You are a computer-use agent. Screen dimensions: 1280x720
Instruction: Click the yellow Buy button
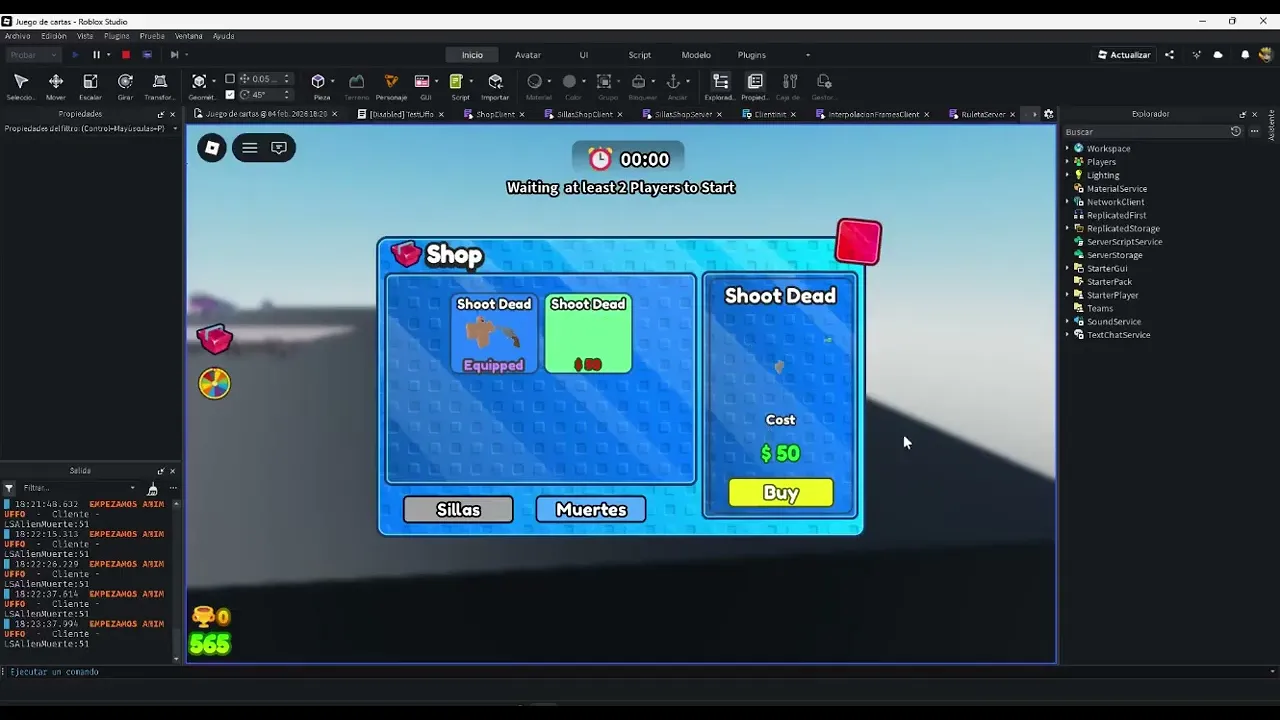[x=781, y=493]
